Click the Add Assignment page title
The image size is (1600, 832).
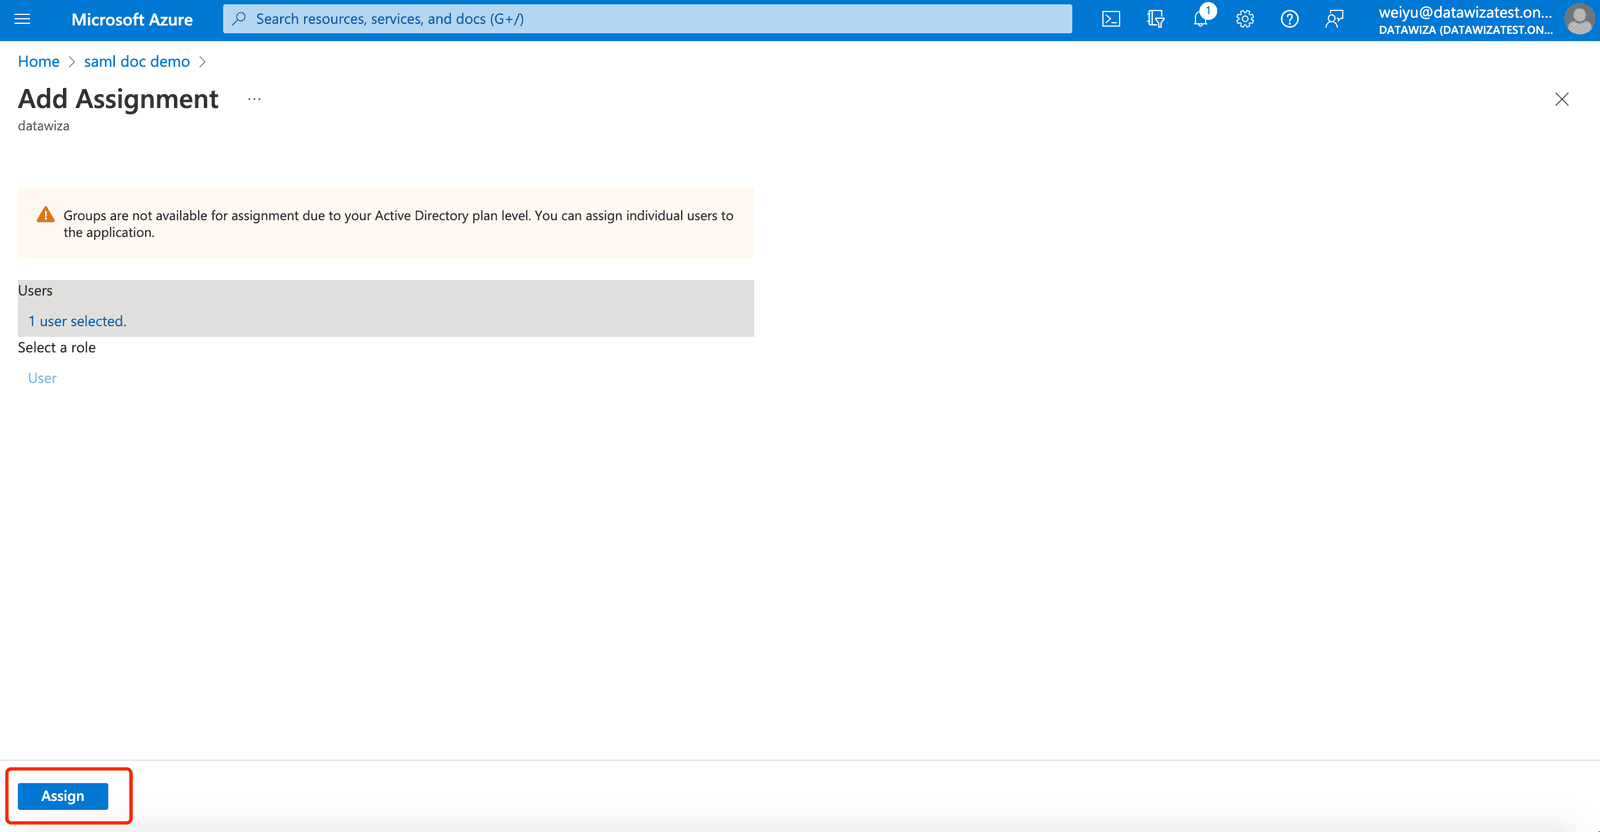pyautogui.click(x=118, y=99)
